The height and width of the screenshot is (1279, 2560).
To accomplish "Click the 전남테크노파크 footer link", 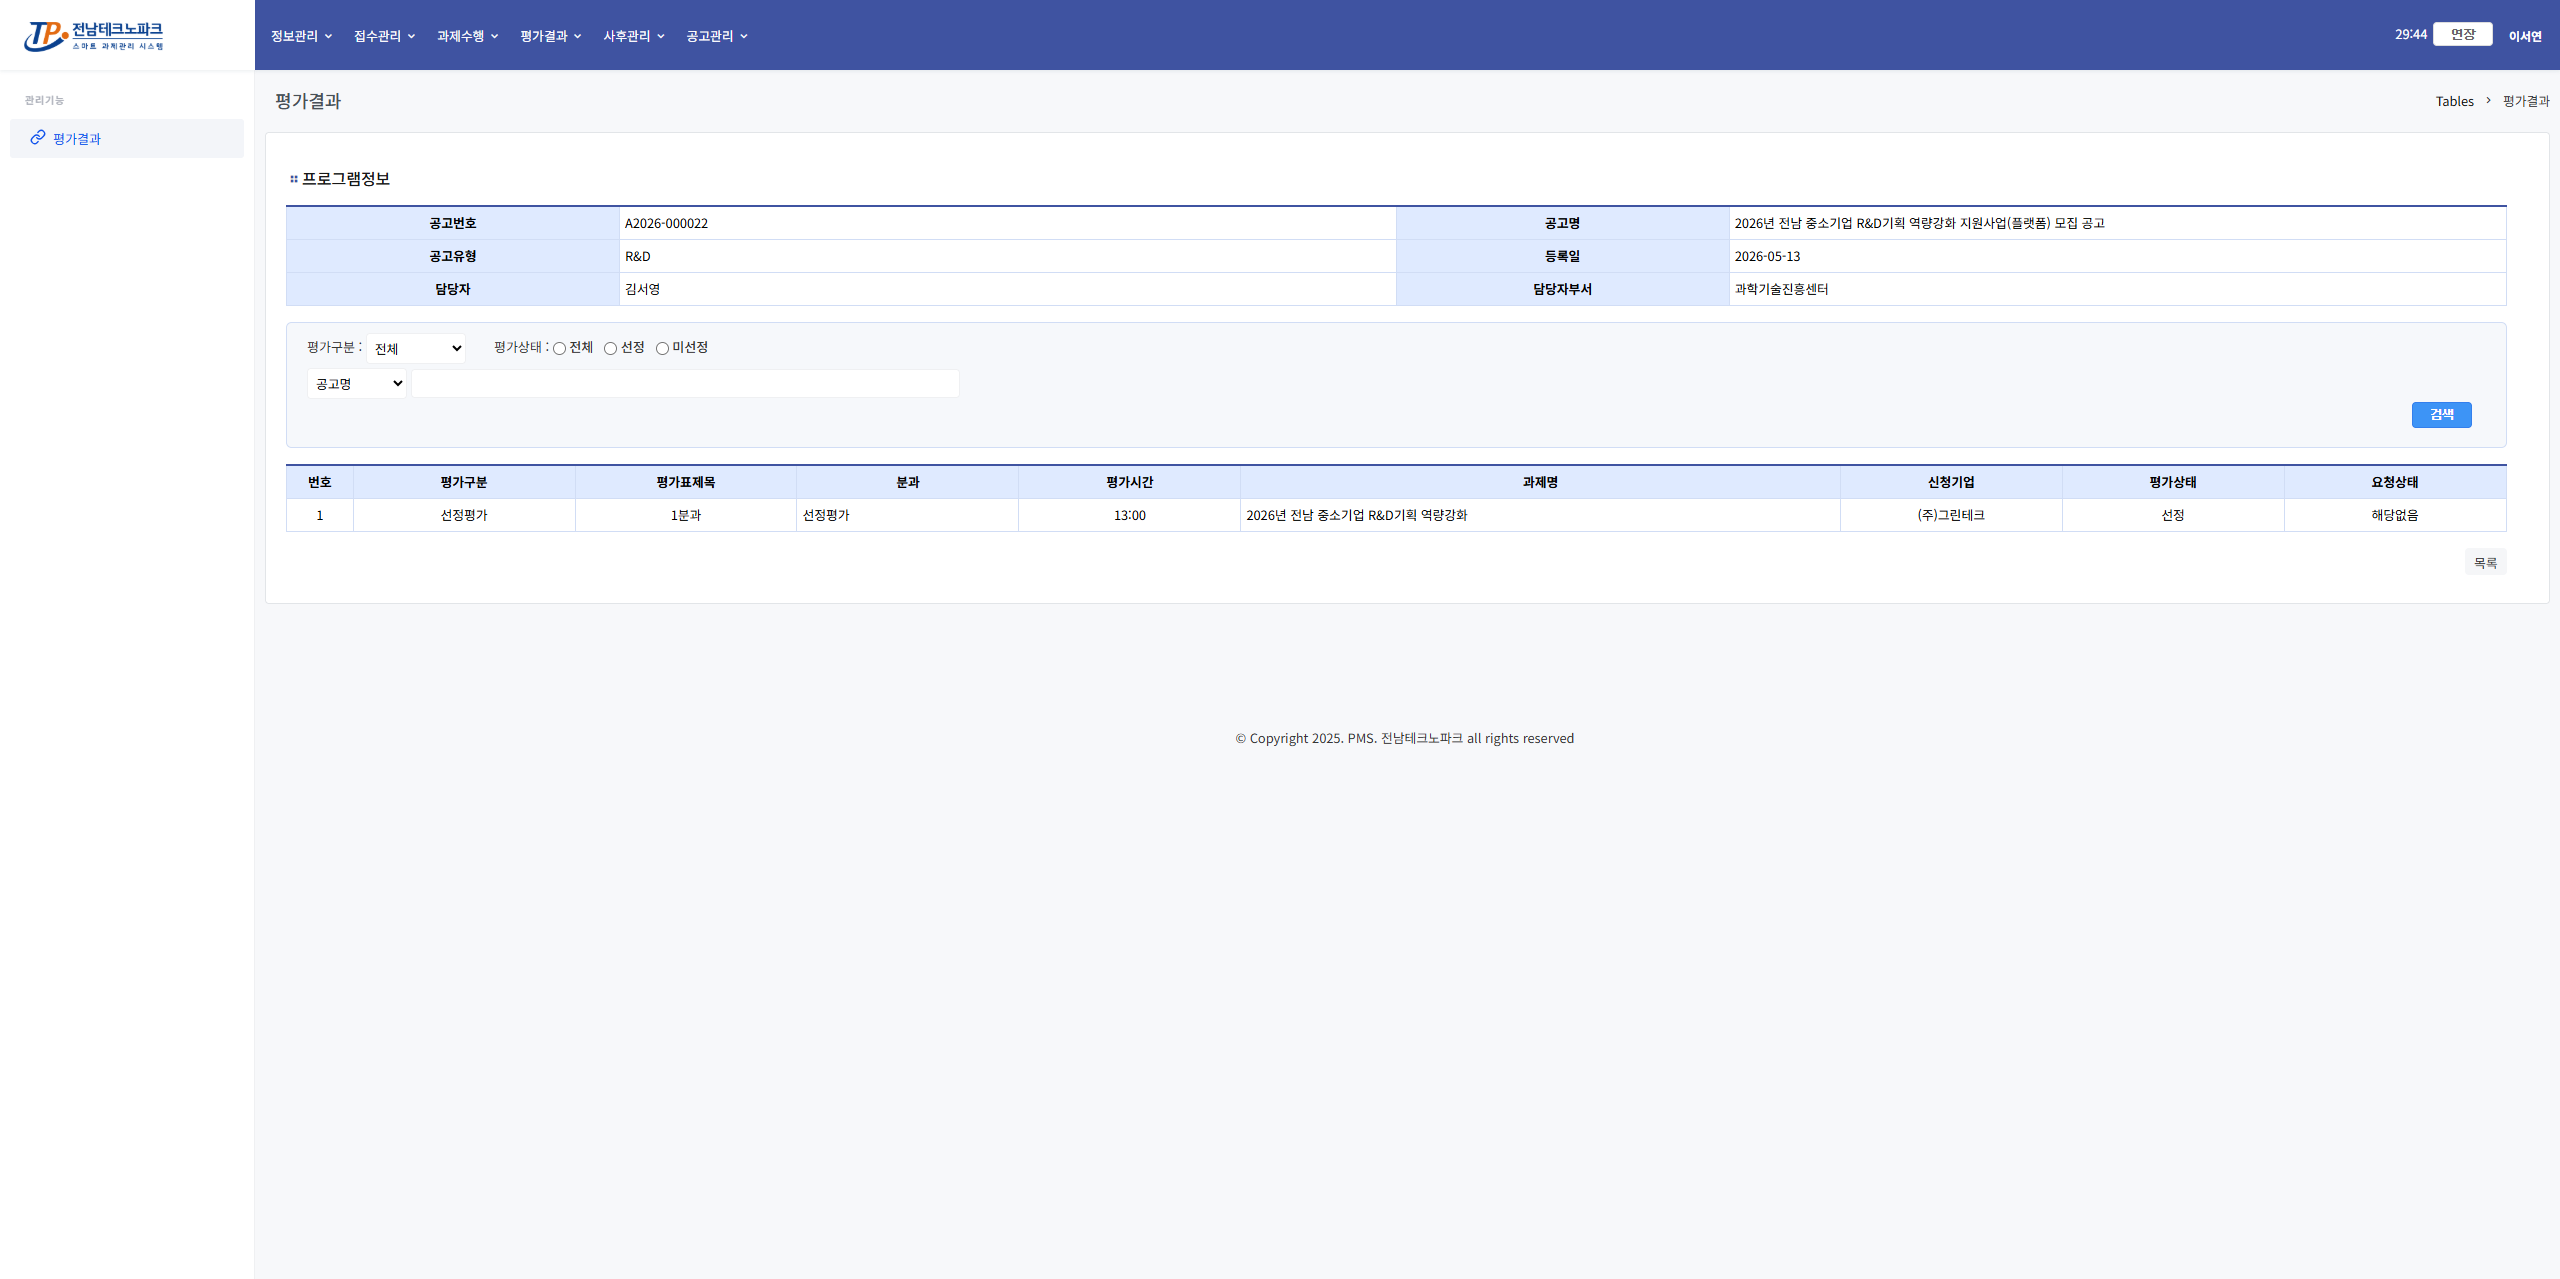I will [1421, 738].
